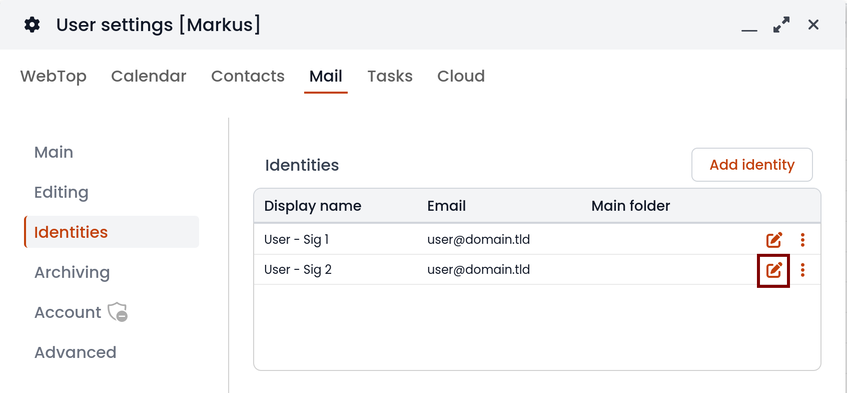Click the Main folder column header
Screen dimensions: 847x393
pos(630,206)
